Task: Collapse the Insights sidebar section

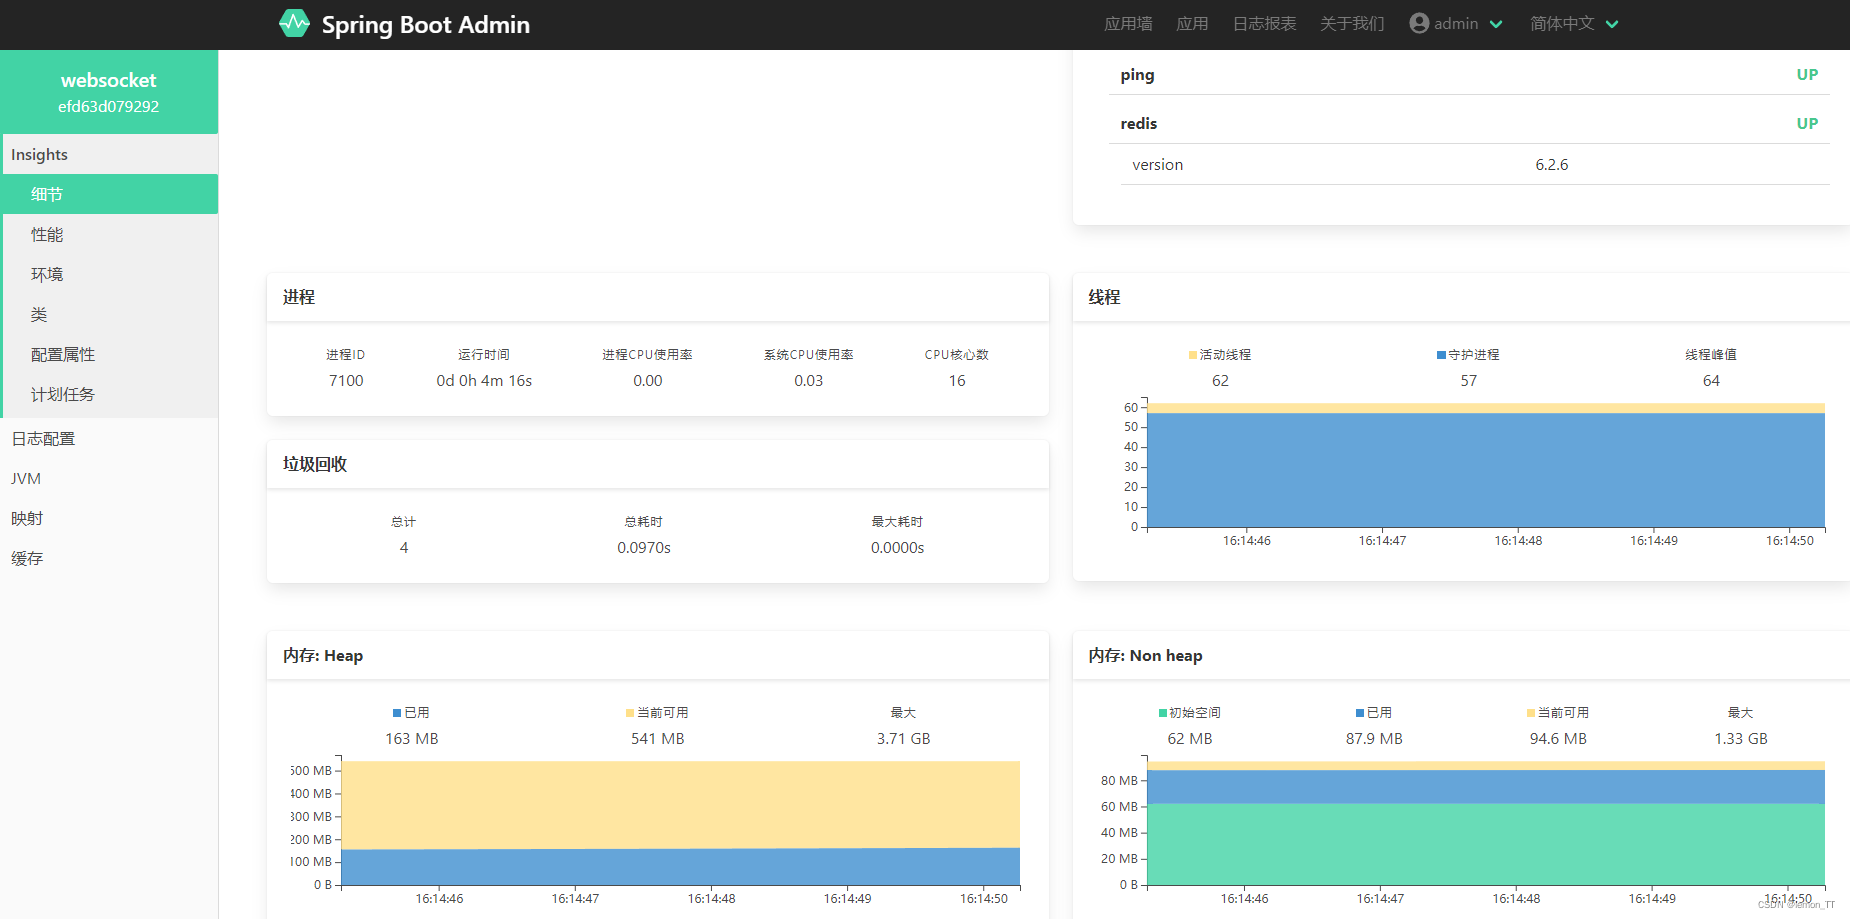Action: (x=109, y=154)
